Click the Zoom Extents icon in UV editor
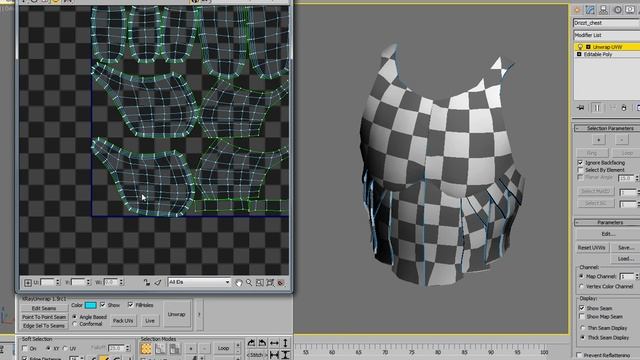 coord(270,282)
